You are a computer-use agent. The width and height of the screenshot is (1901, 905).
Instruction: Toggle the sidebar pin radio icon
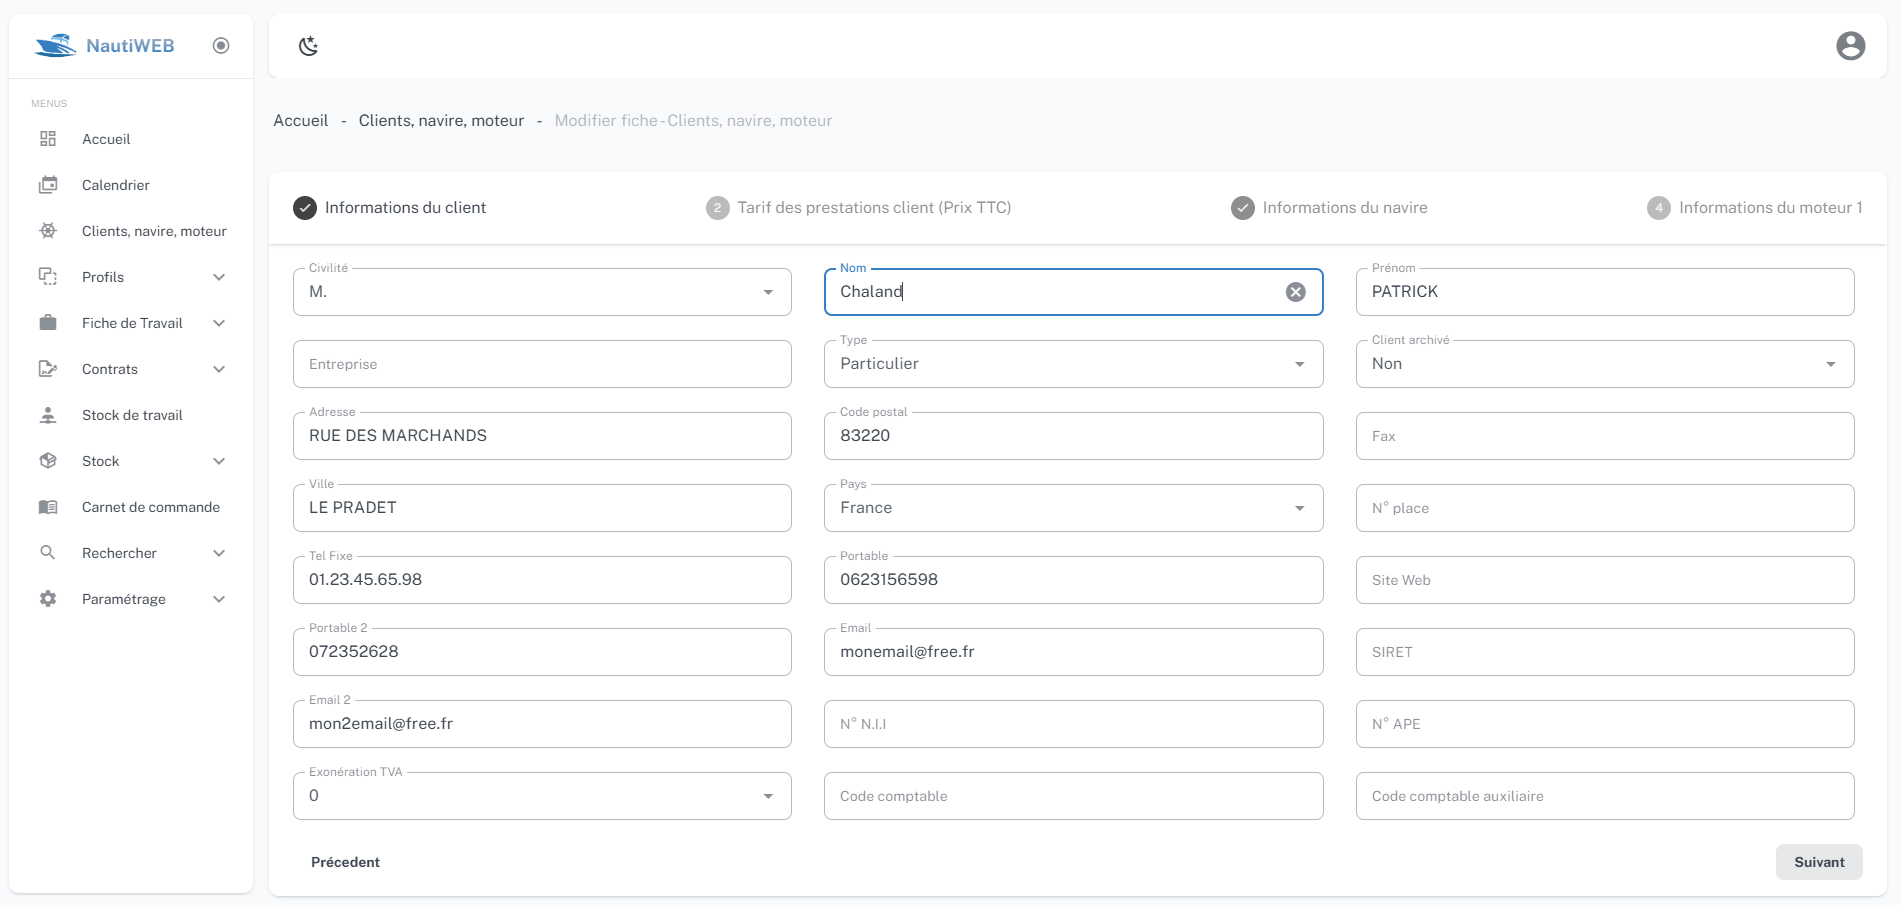[x=221, y=45]
